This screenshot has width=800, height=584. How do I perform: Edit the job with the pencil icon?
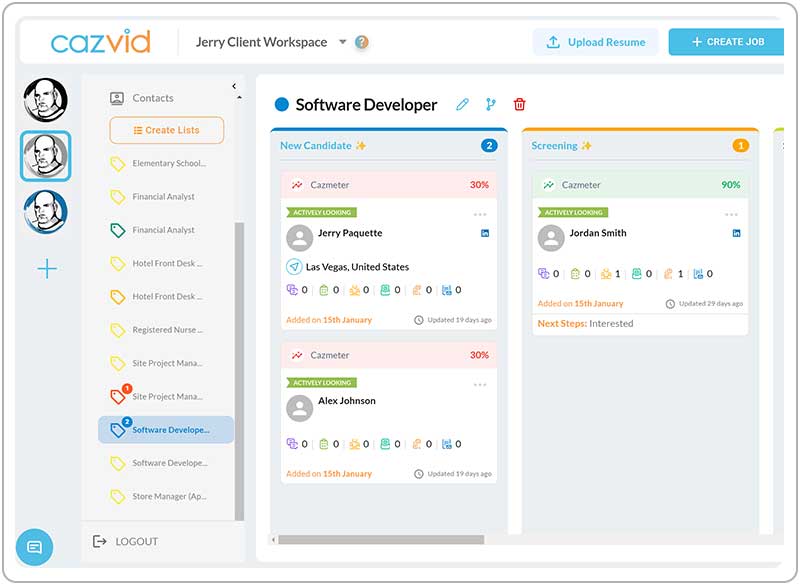pos(462,105)
